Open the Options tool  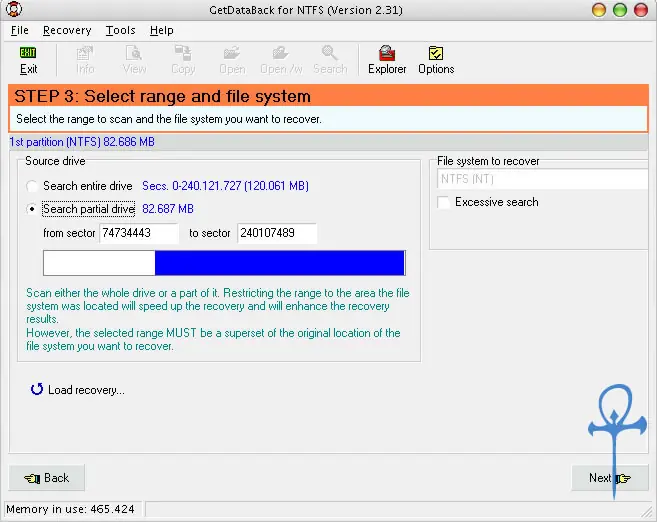tap(436, 61)
